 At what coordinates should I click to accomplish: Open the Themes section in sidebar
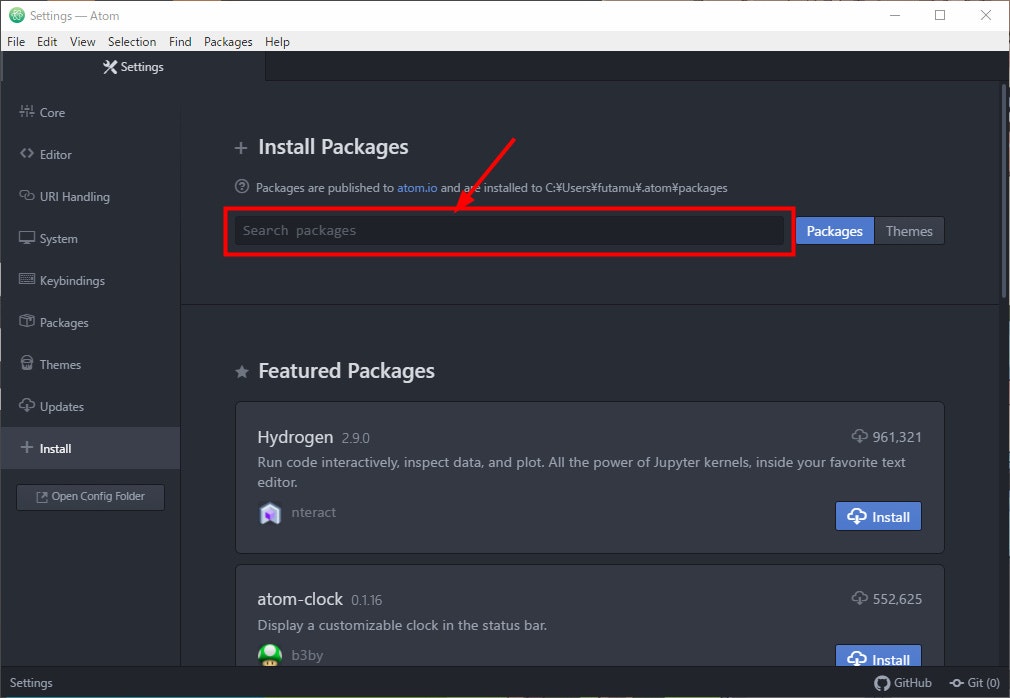90,364
